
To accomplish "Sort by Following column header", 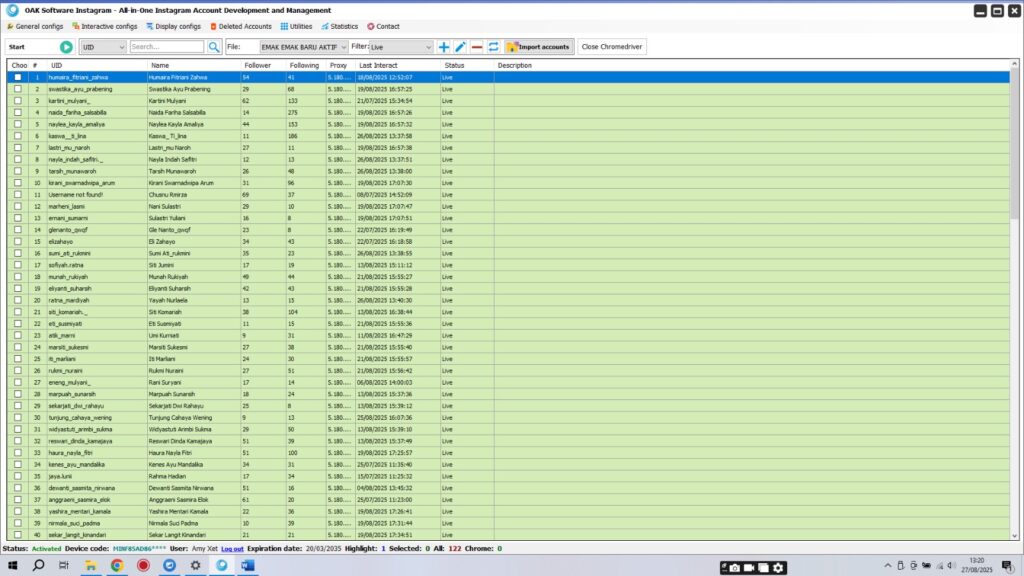I will 304,65.
